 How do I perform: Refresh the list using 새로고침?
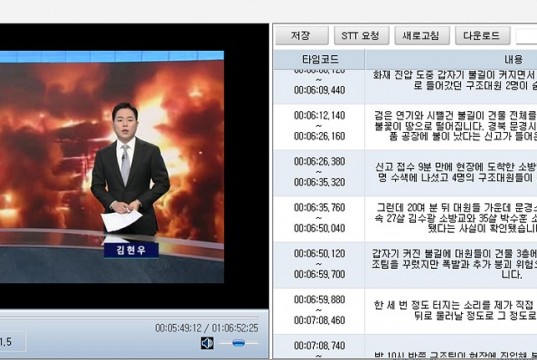coord(422,36)
